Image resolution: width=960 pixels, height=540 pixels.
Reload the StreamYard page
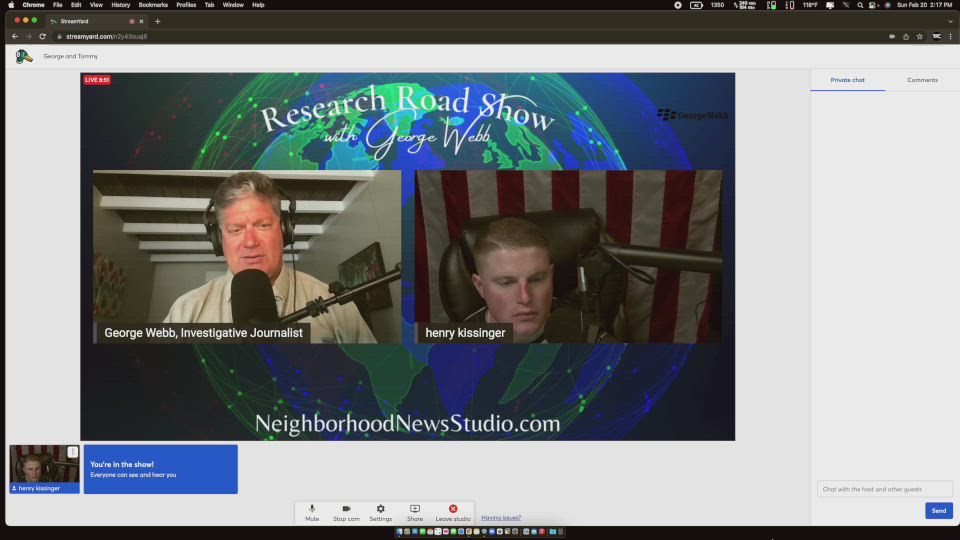click(x=42, y=36)
